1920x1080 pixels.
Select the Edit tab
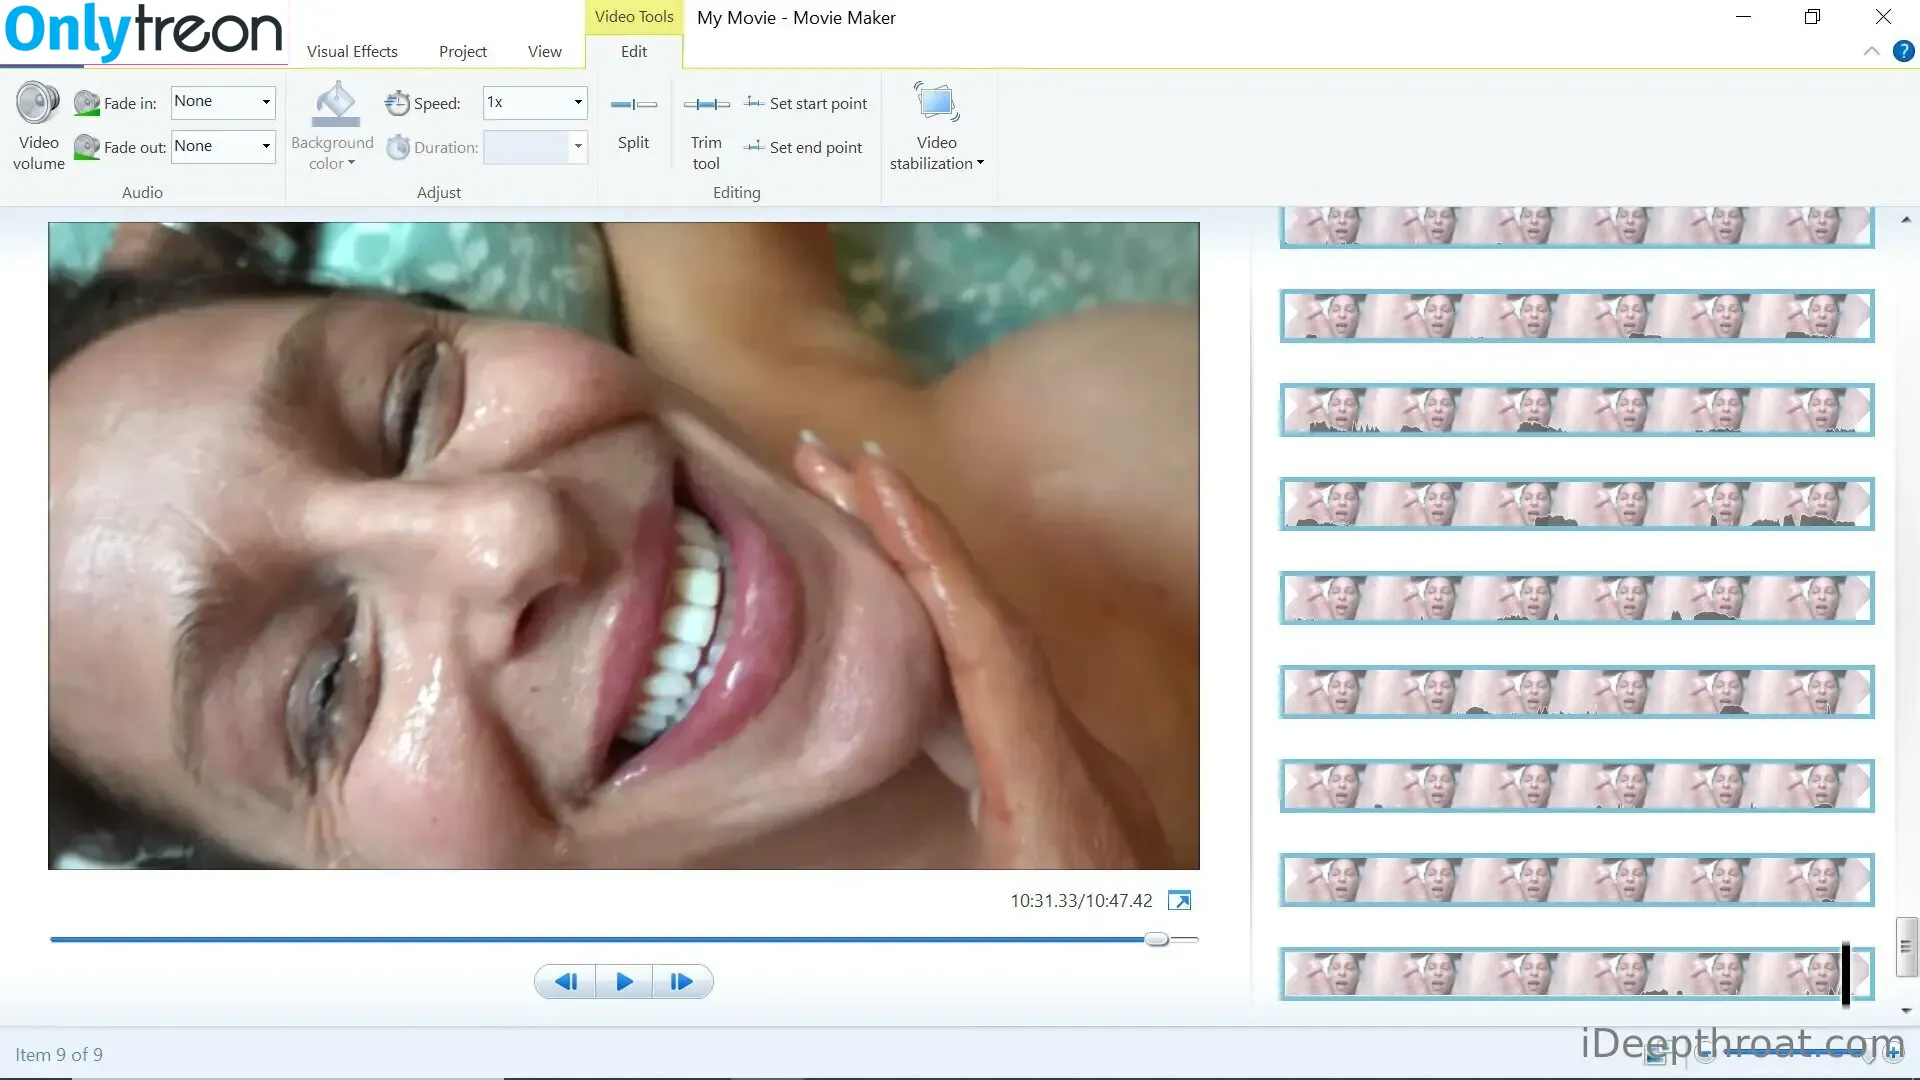(634, 51)
